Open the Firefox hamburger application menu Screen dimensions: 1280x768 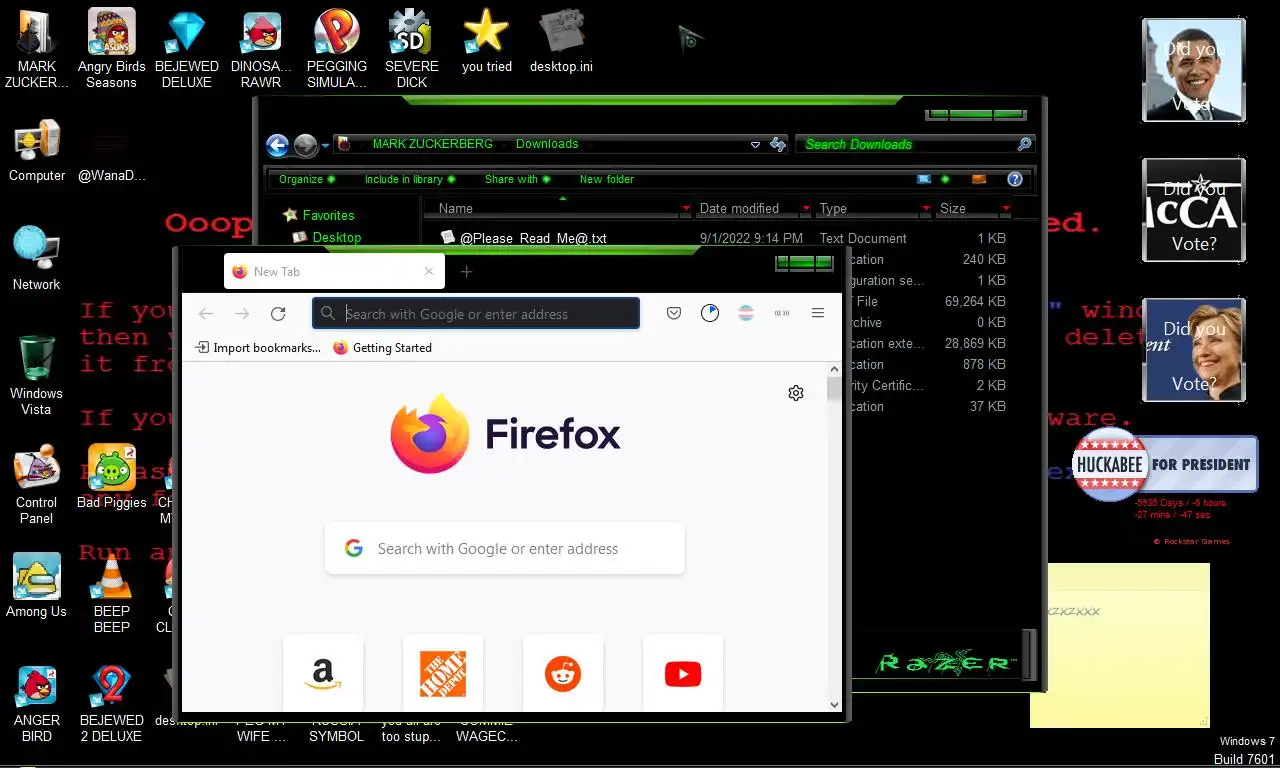pyautogui.click(x=818, y=313)
